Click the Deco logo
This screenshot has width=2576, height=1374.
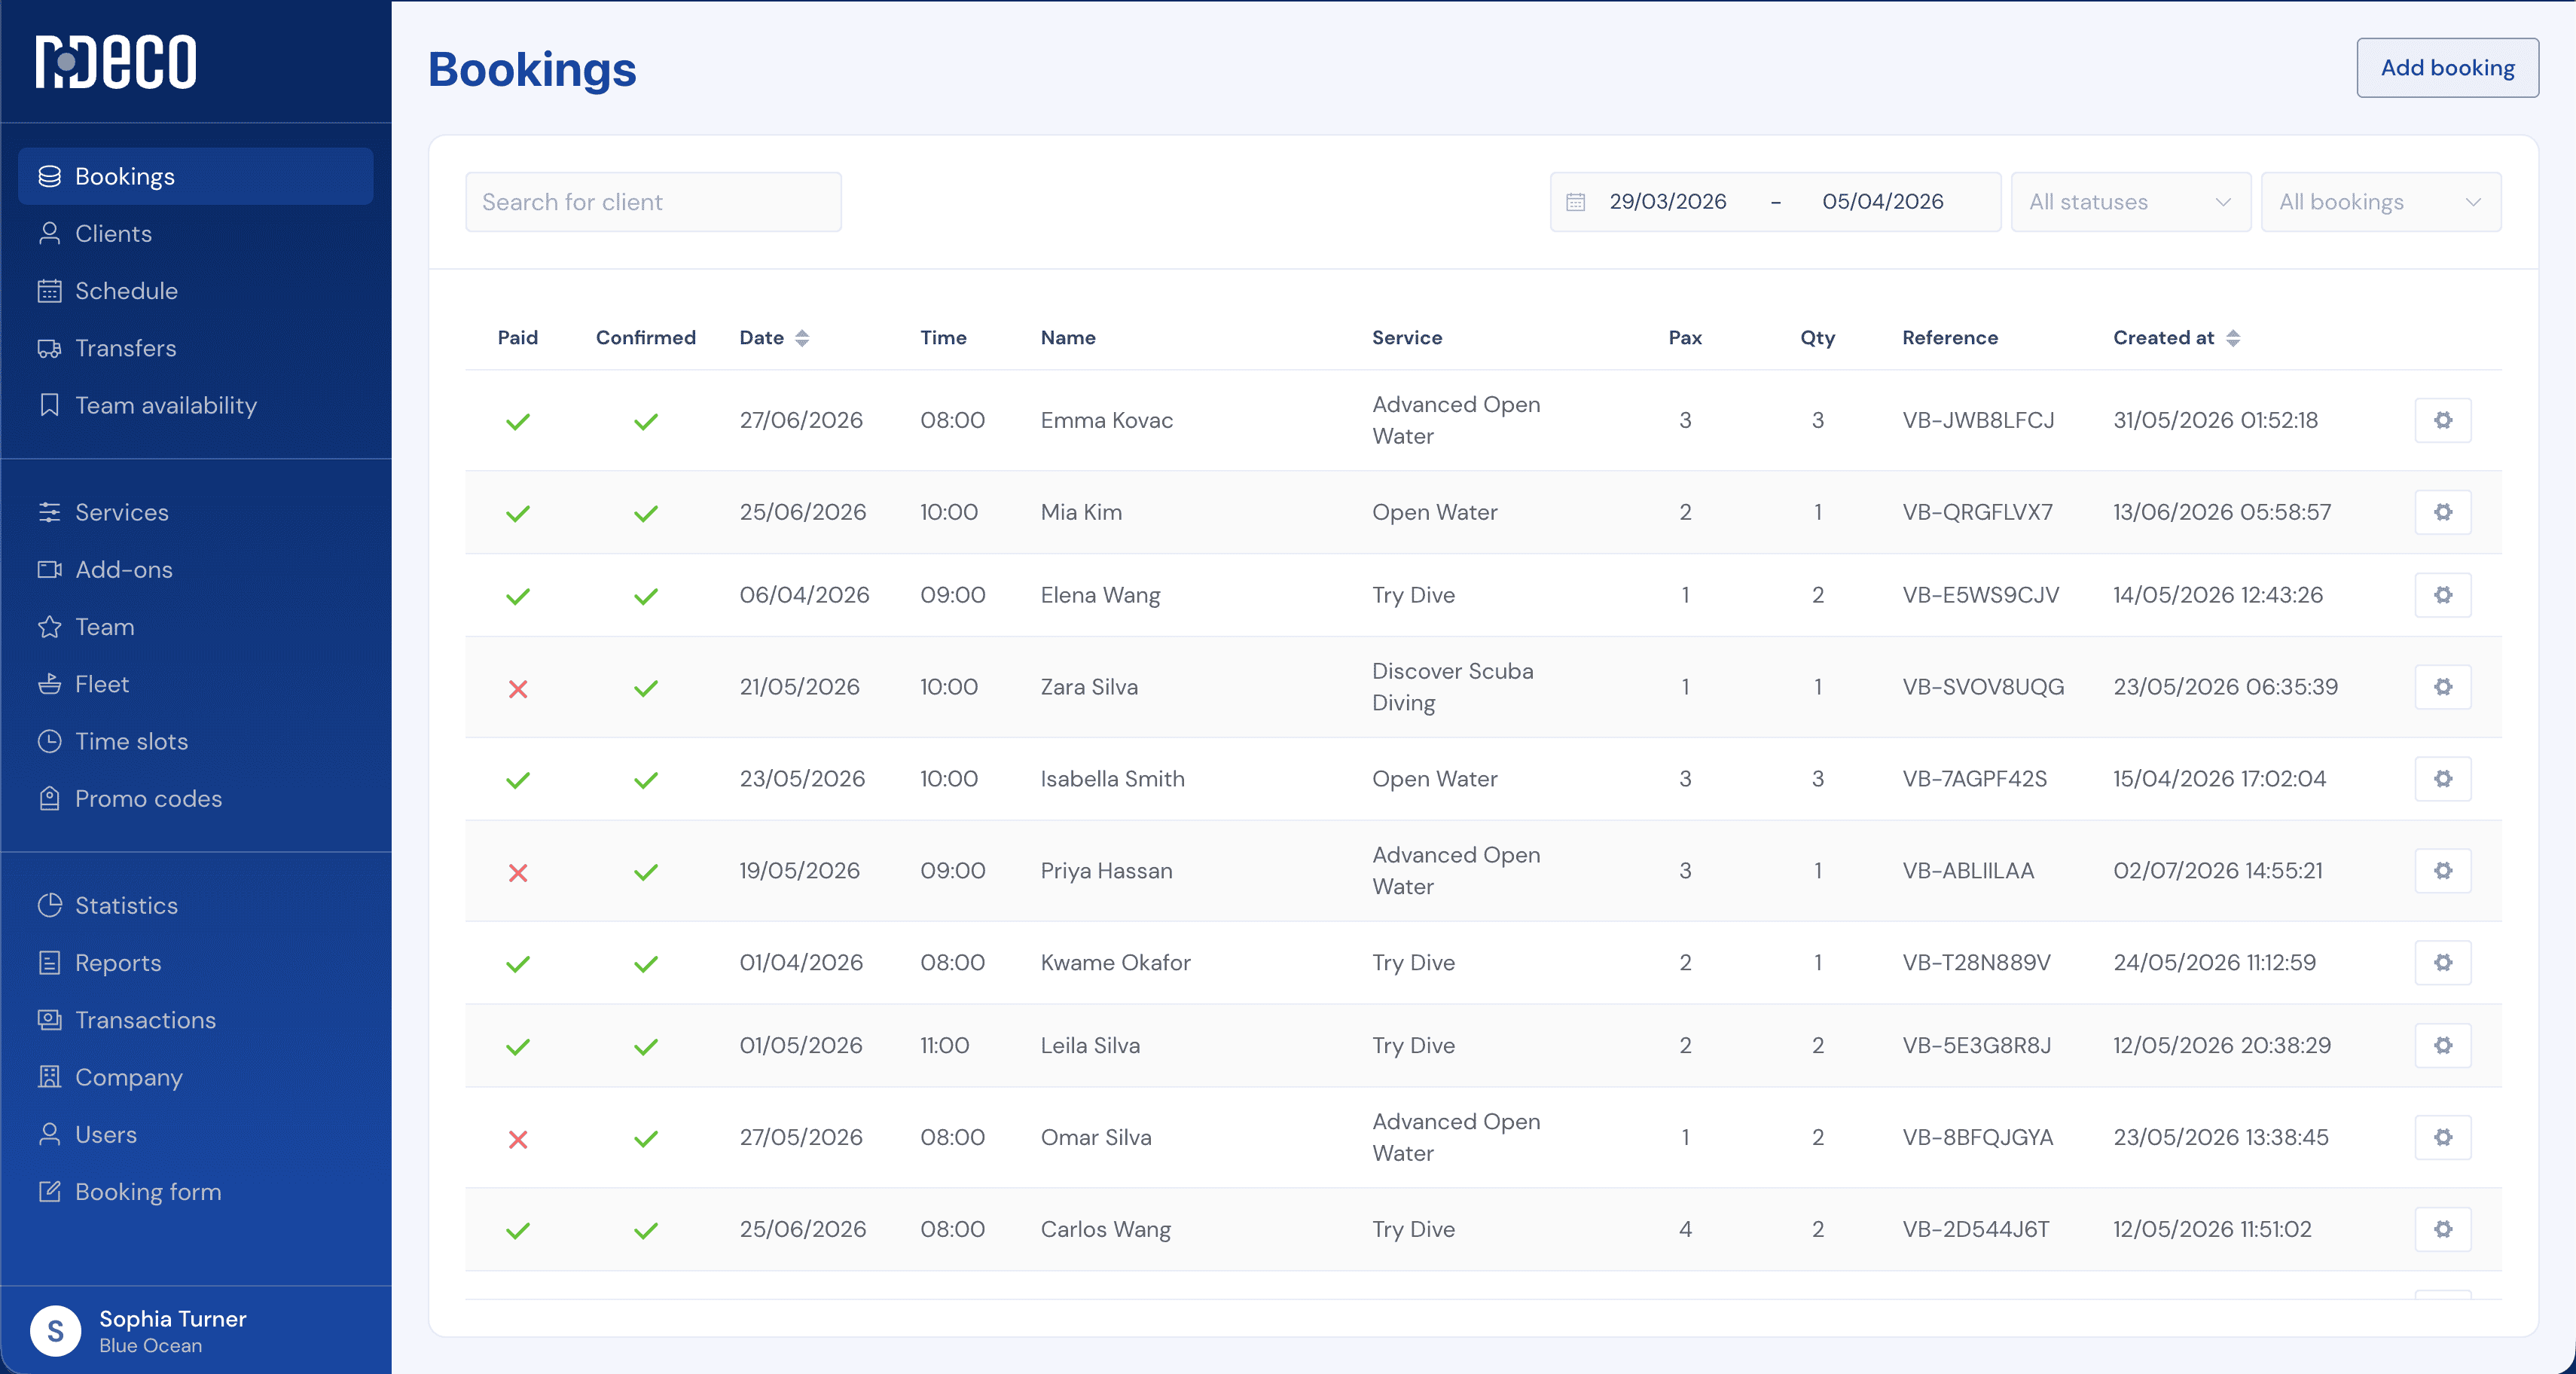point(116,62)
